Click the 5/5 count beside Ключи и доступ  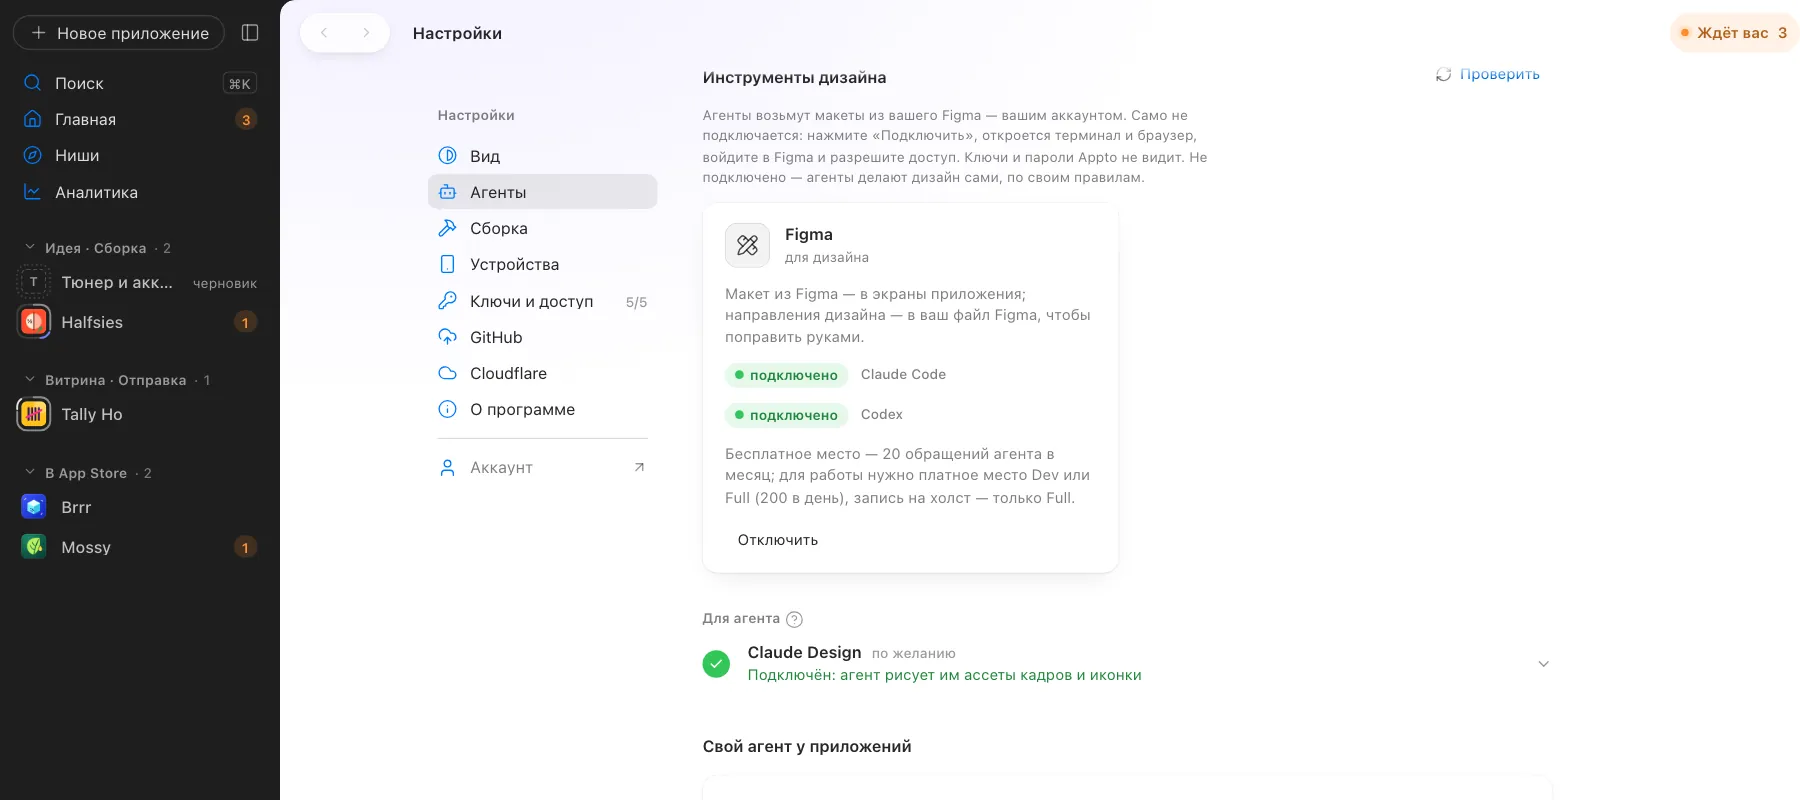point(636,302)
